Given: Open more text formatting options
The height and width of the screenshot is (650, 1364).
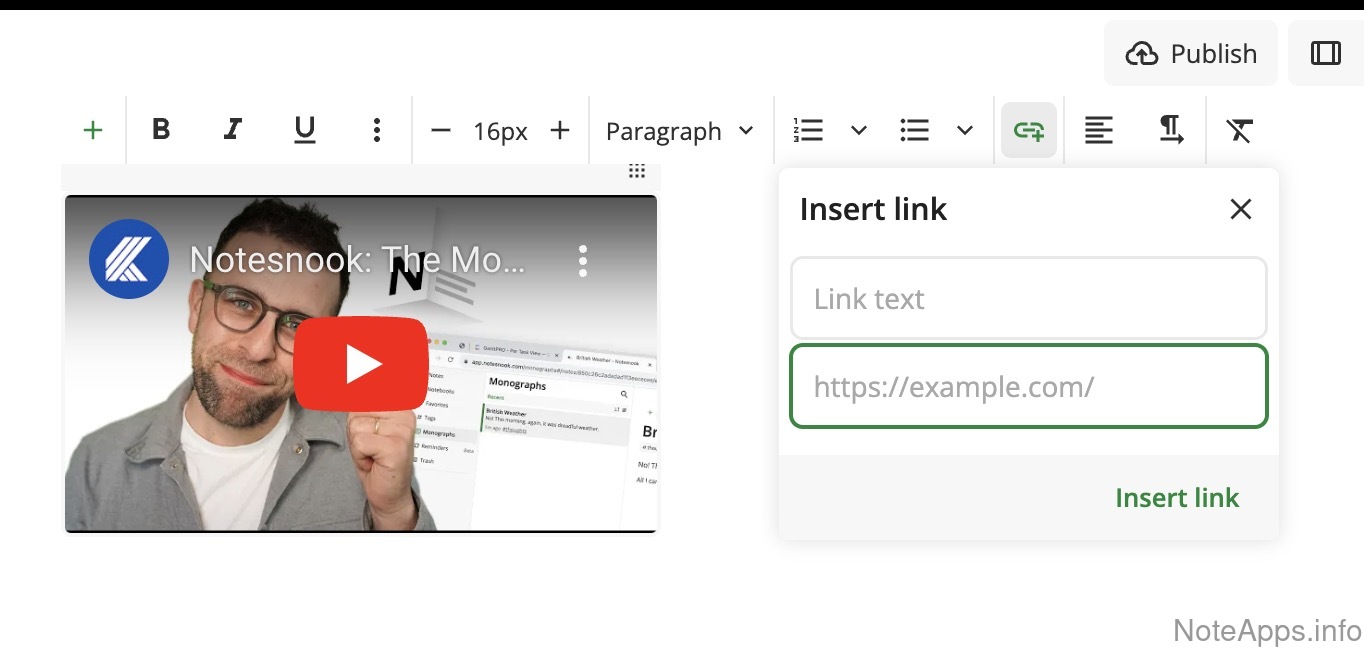Looking at the screenshot, I should click(377, 130).
